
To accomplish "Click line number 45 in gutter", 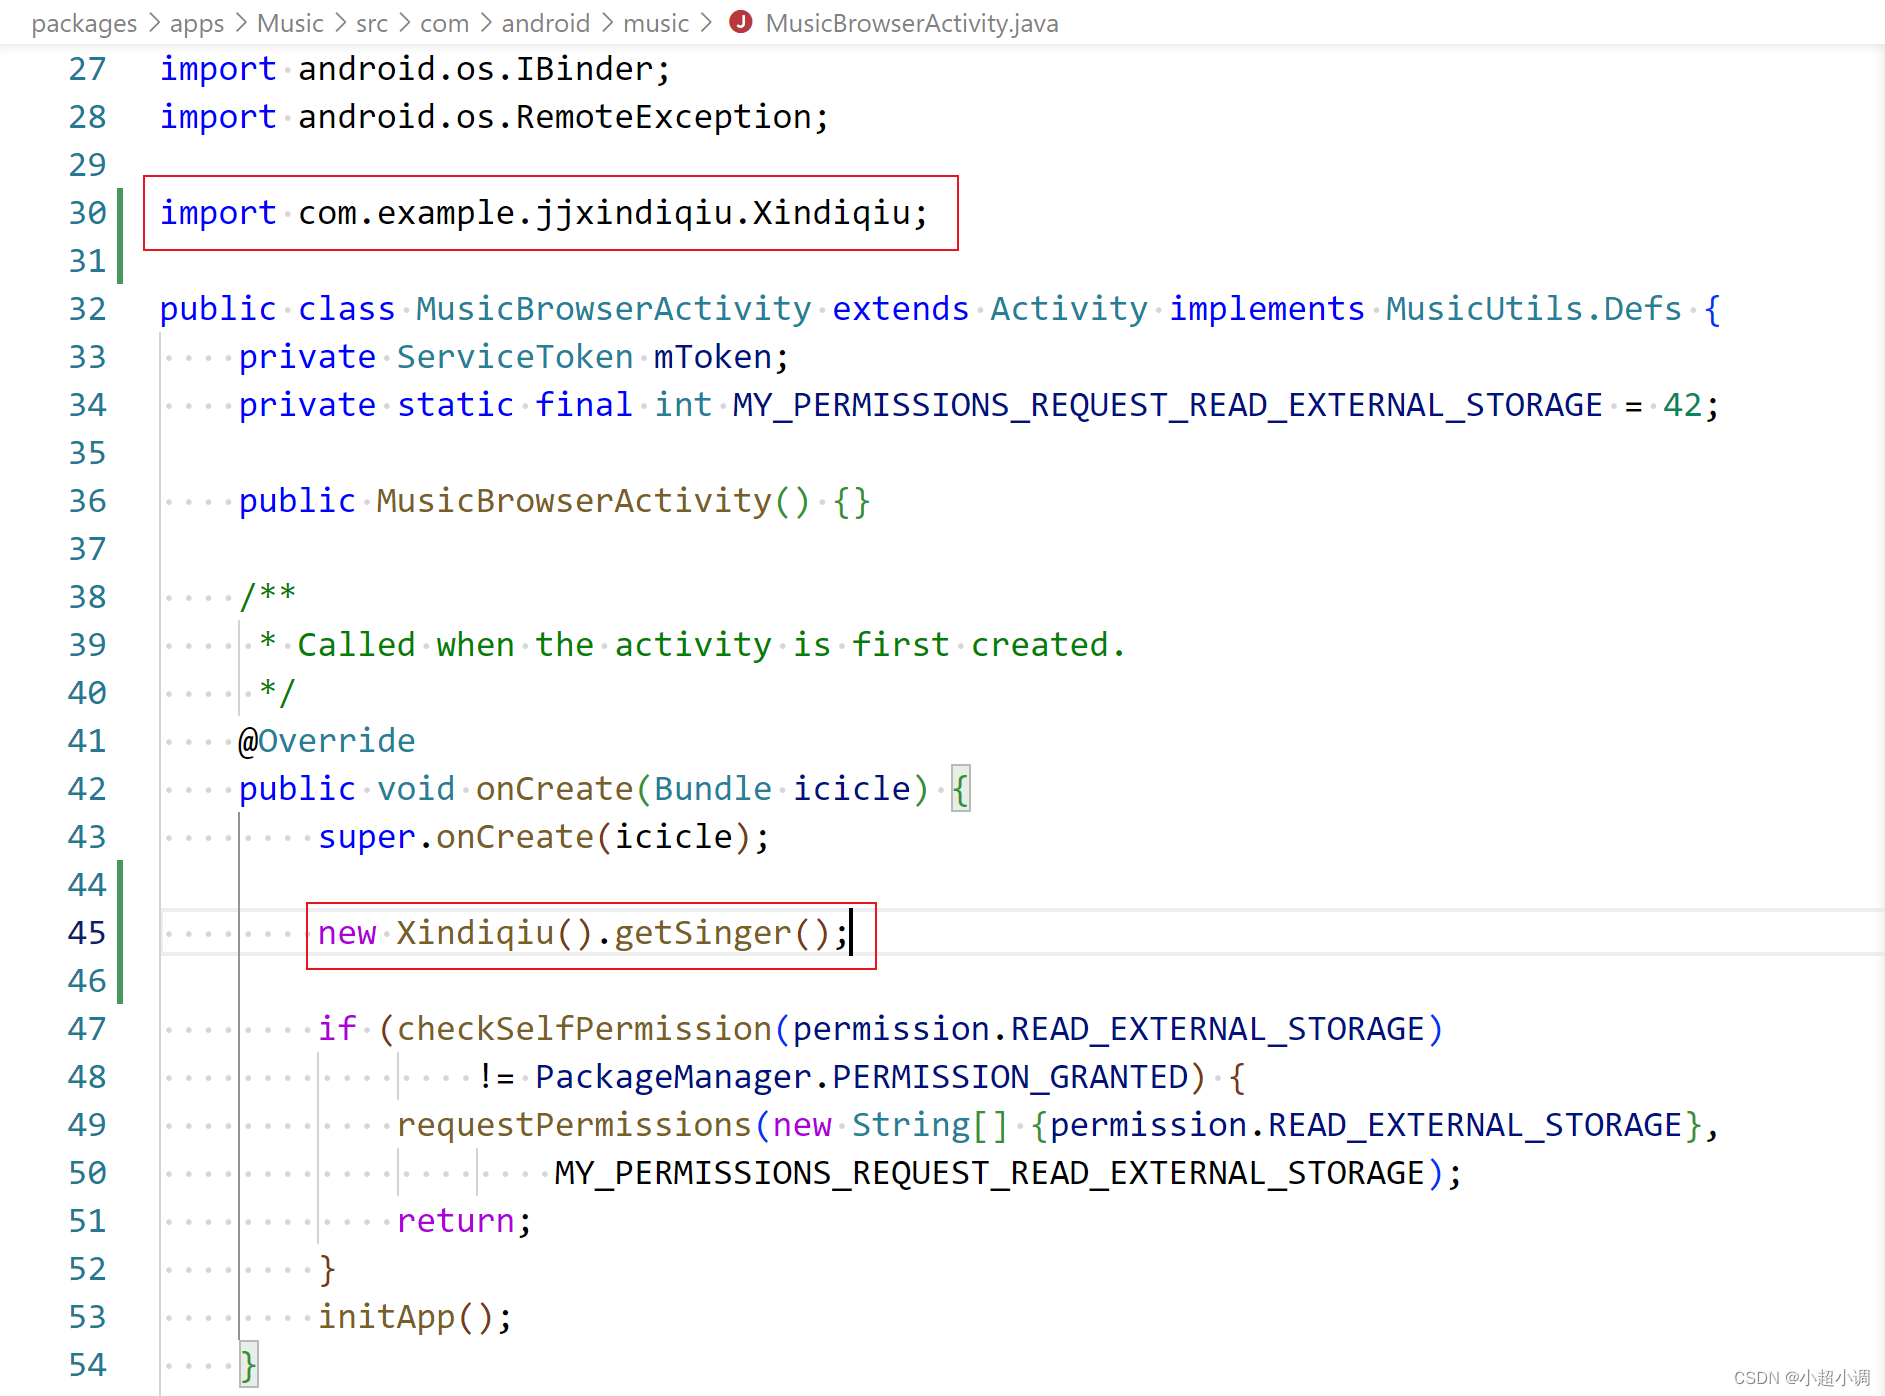I will 87,933.
